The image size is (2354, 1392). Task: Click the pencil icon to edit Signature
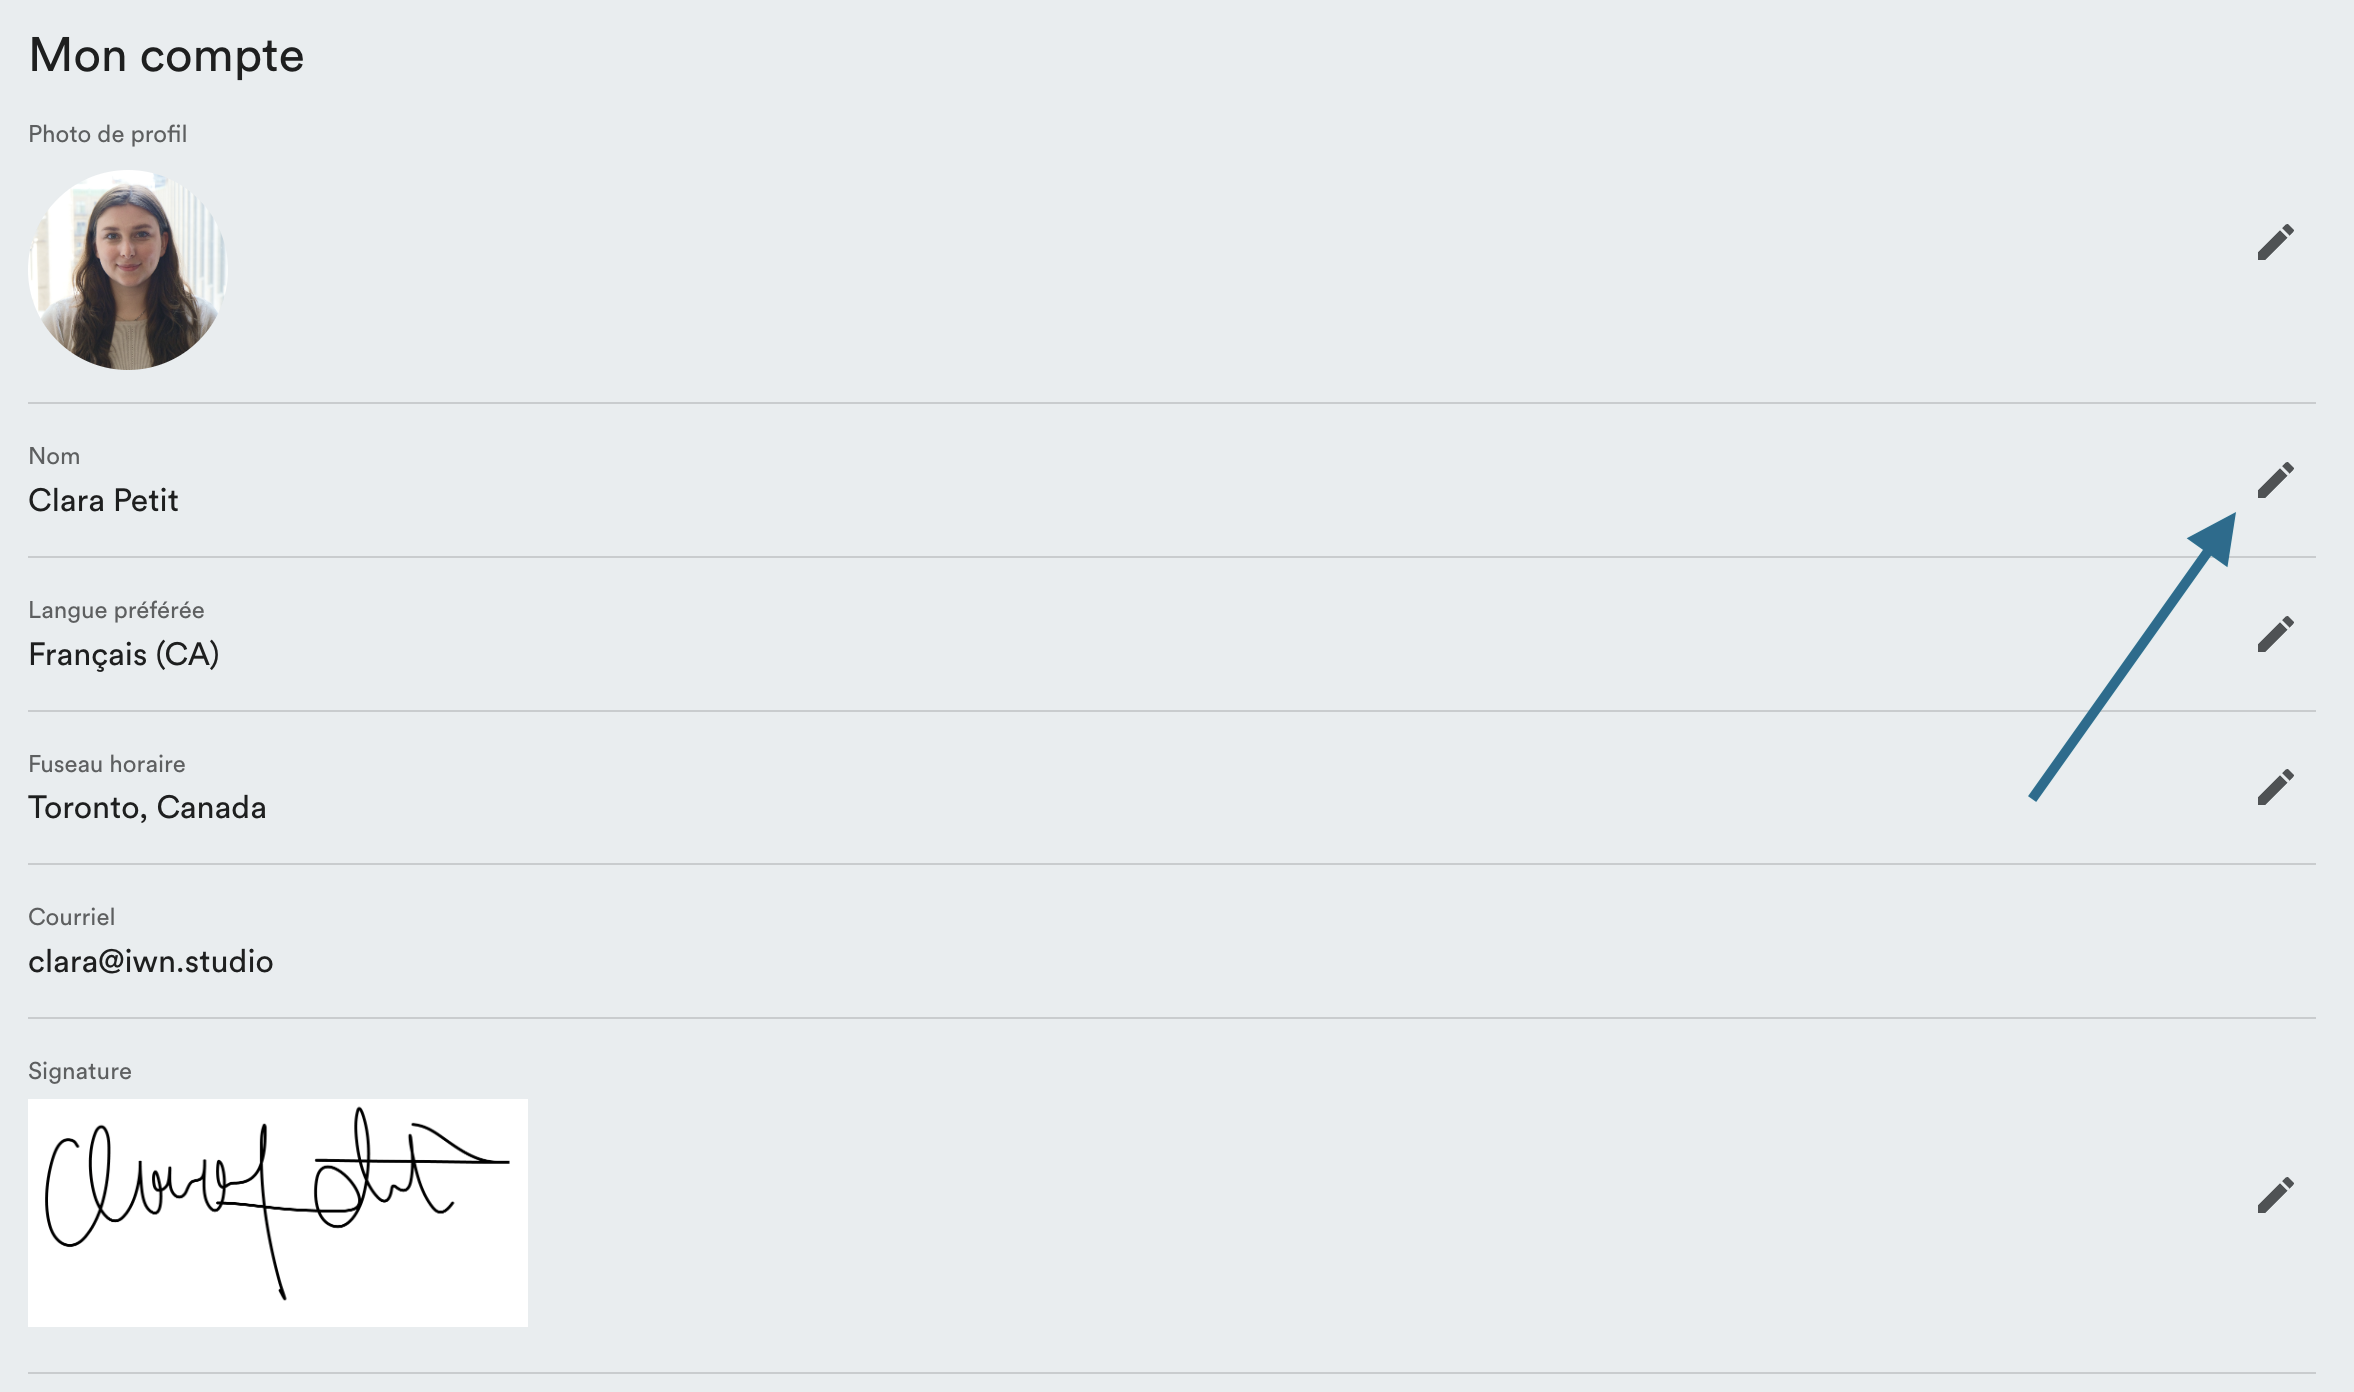pyautogui.click(x=2275, y=1195)
